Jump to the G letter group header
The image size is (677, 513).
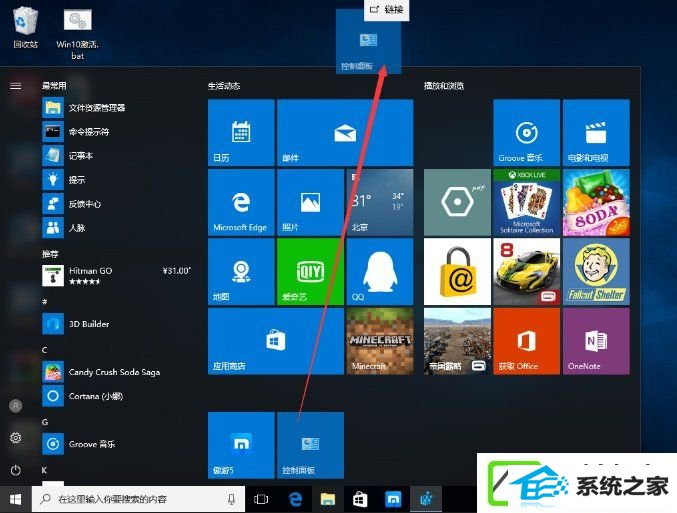(45, 422)
